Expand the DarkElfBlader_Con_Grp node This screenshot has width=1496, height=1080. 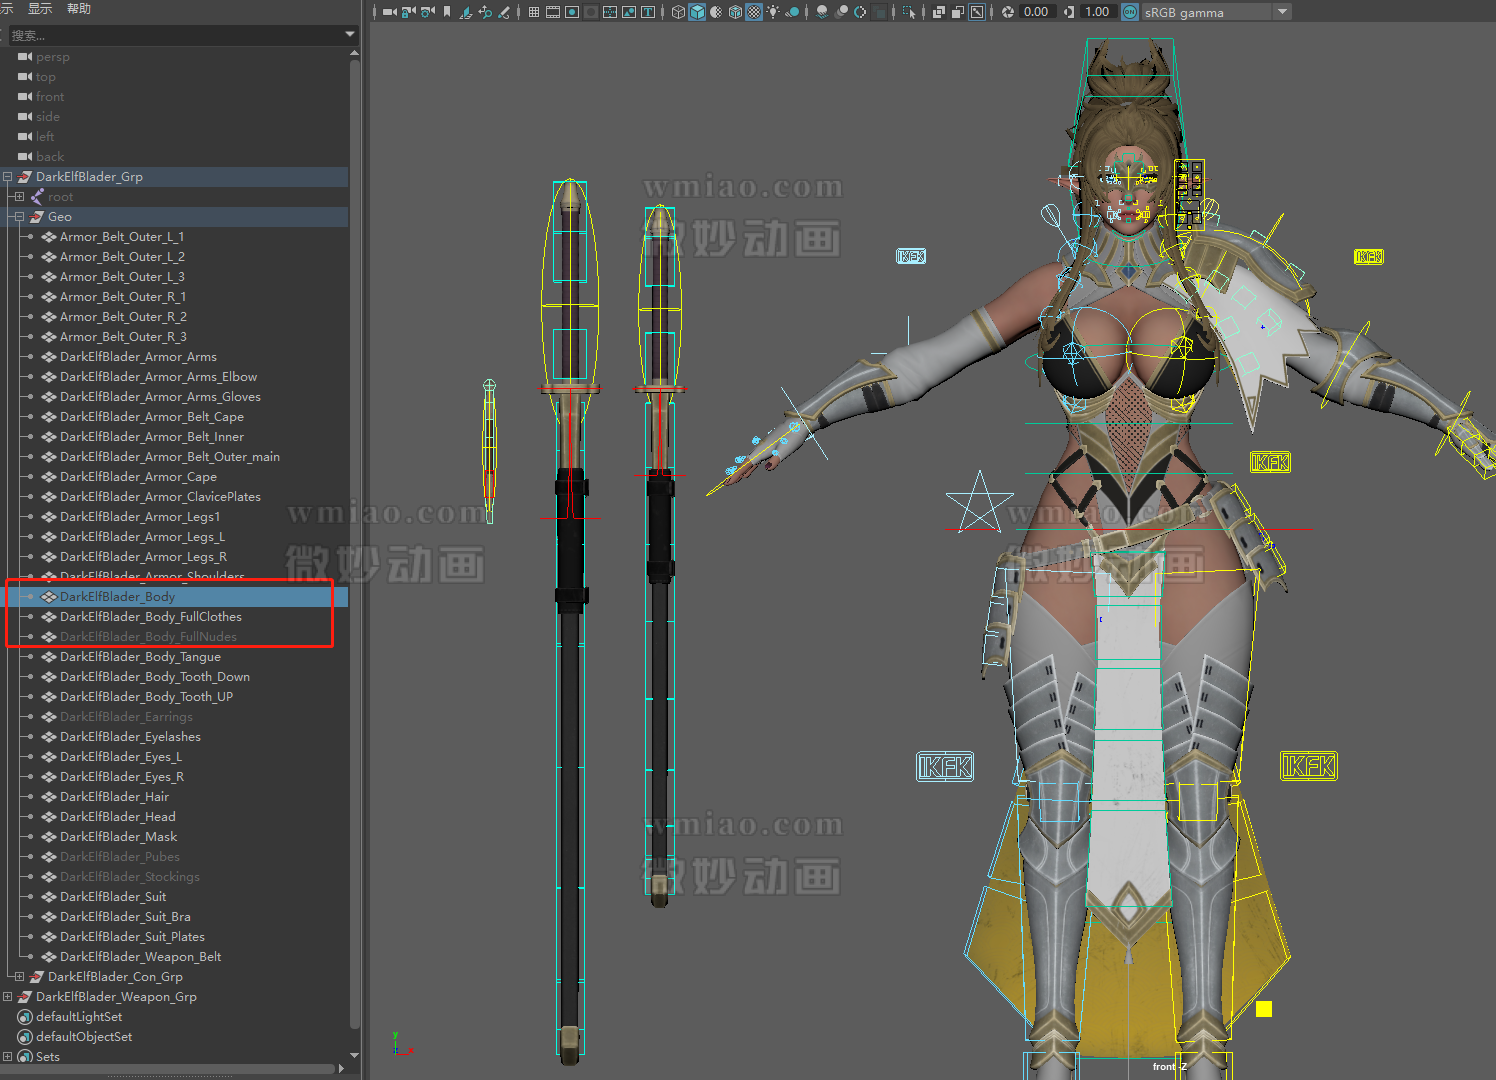(18, 976)
